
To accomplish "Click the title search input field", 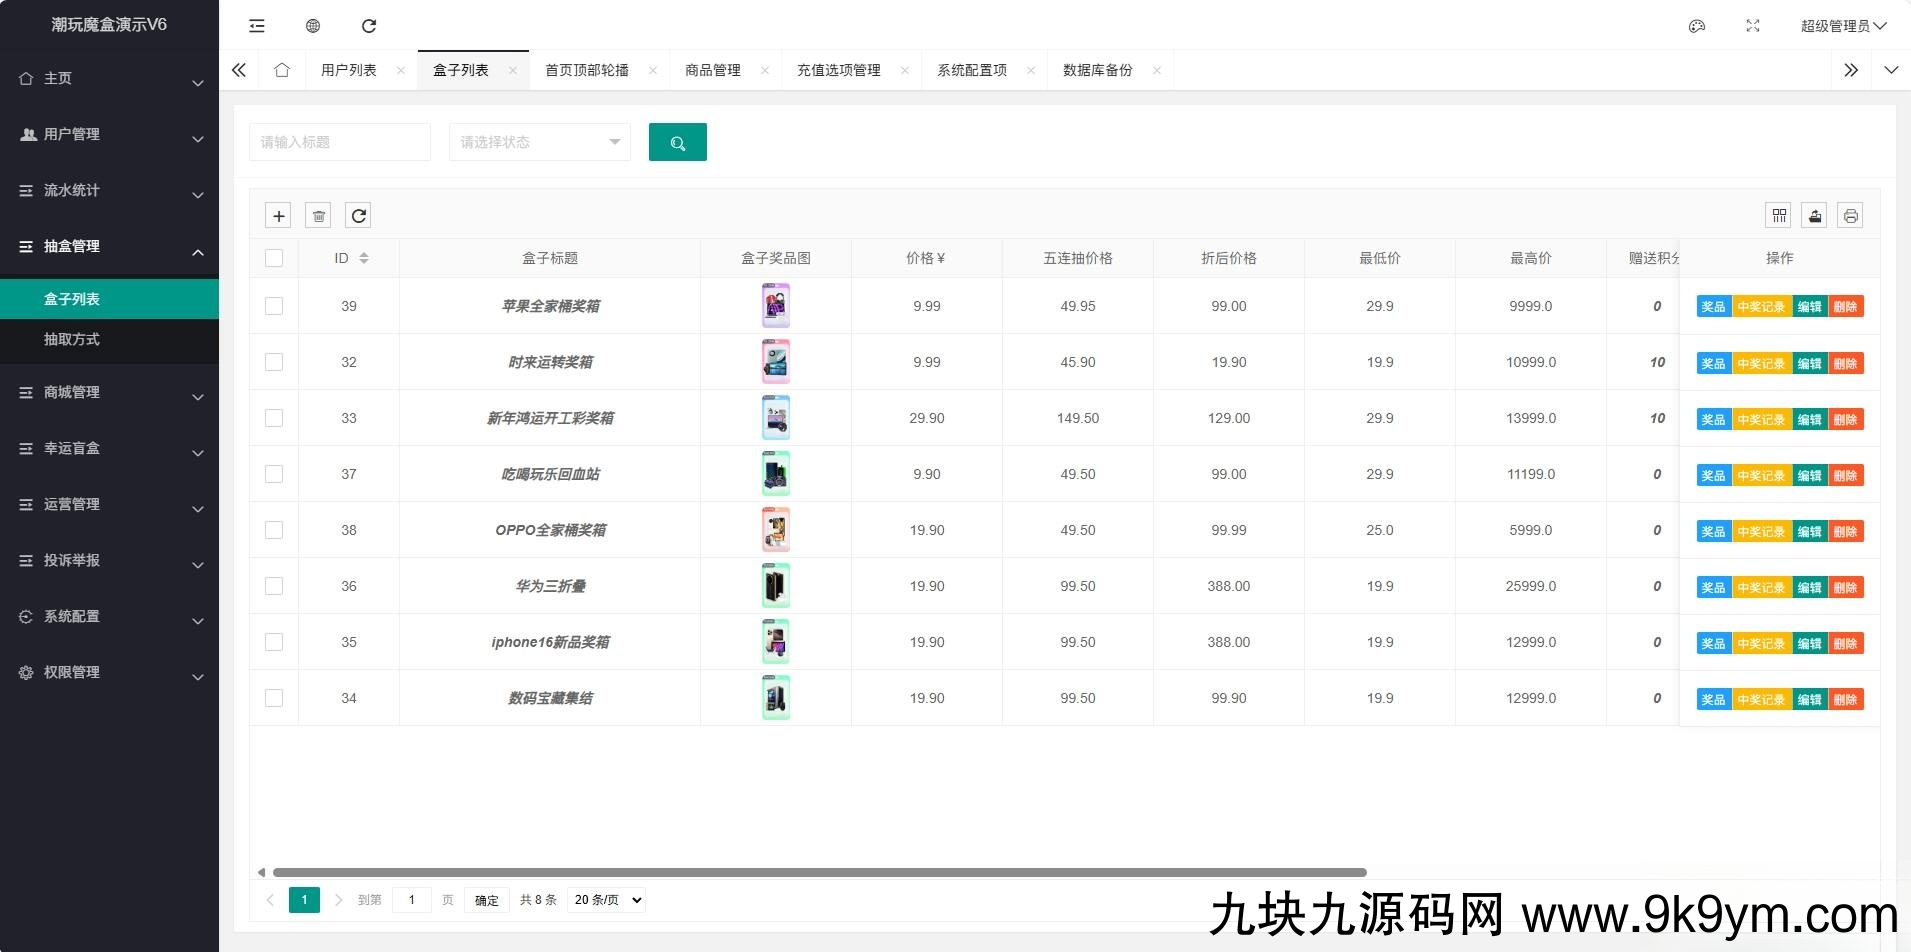I will 339,142.
